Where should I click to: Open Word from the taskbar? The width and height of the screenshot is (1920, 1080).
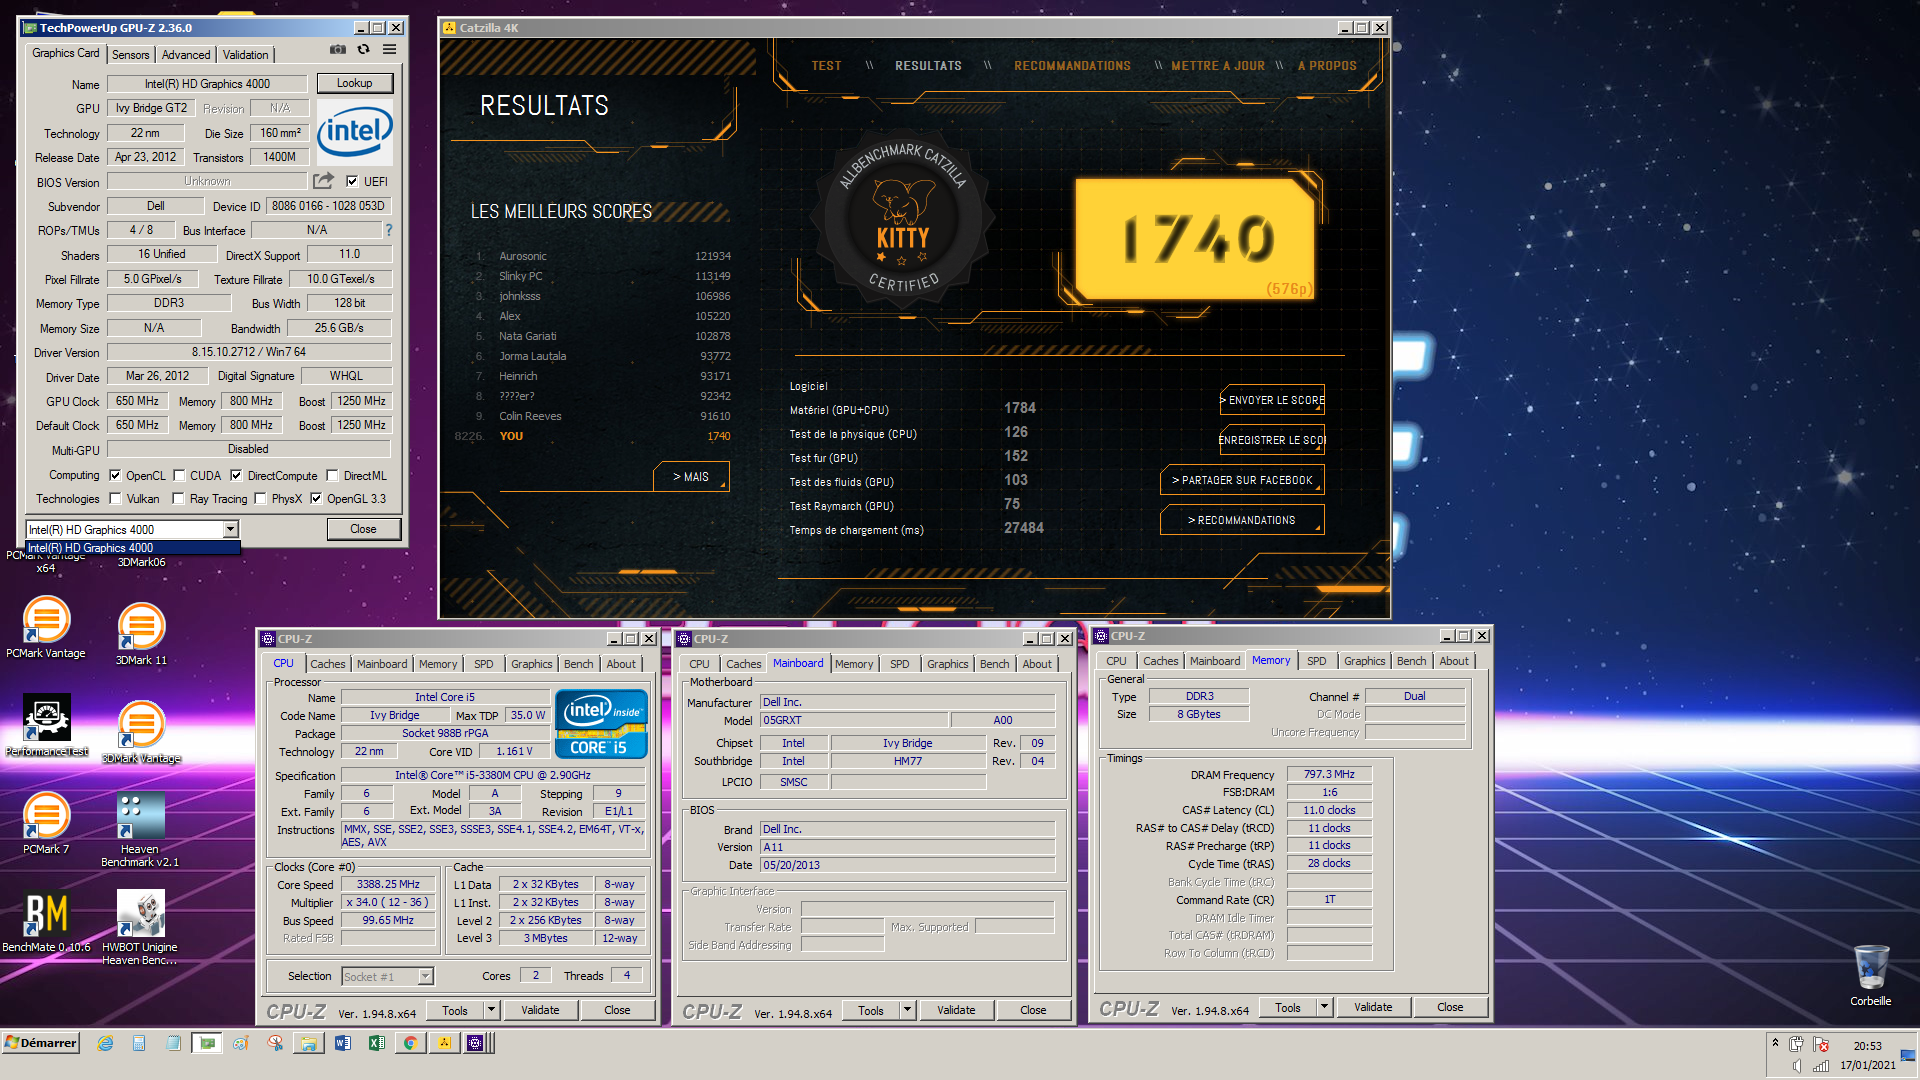(343, 1043)
